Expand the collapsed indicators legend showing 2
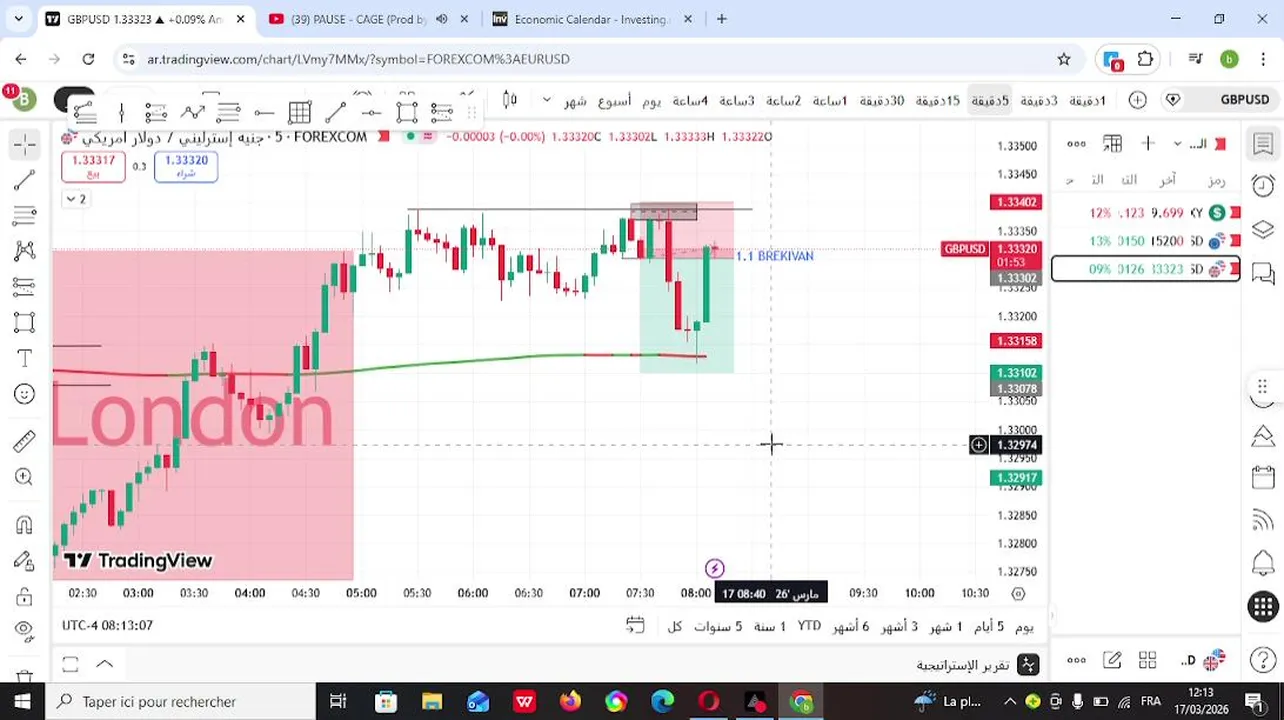Screen dimensions: 1284x720 coord(76,199)
